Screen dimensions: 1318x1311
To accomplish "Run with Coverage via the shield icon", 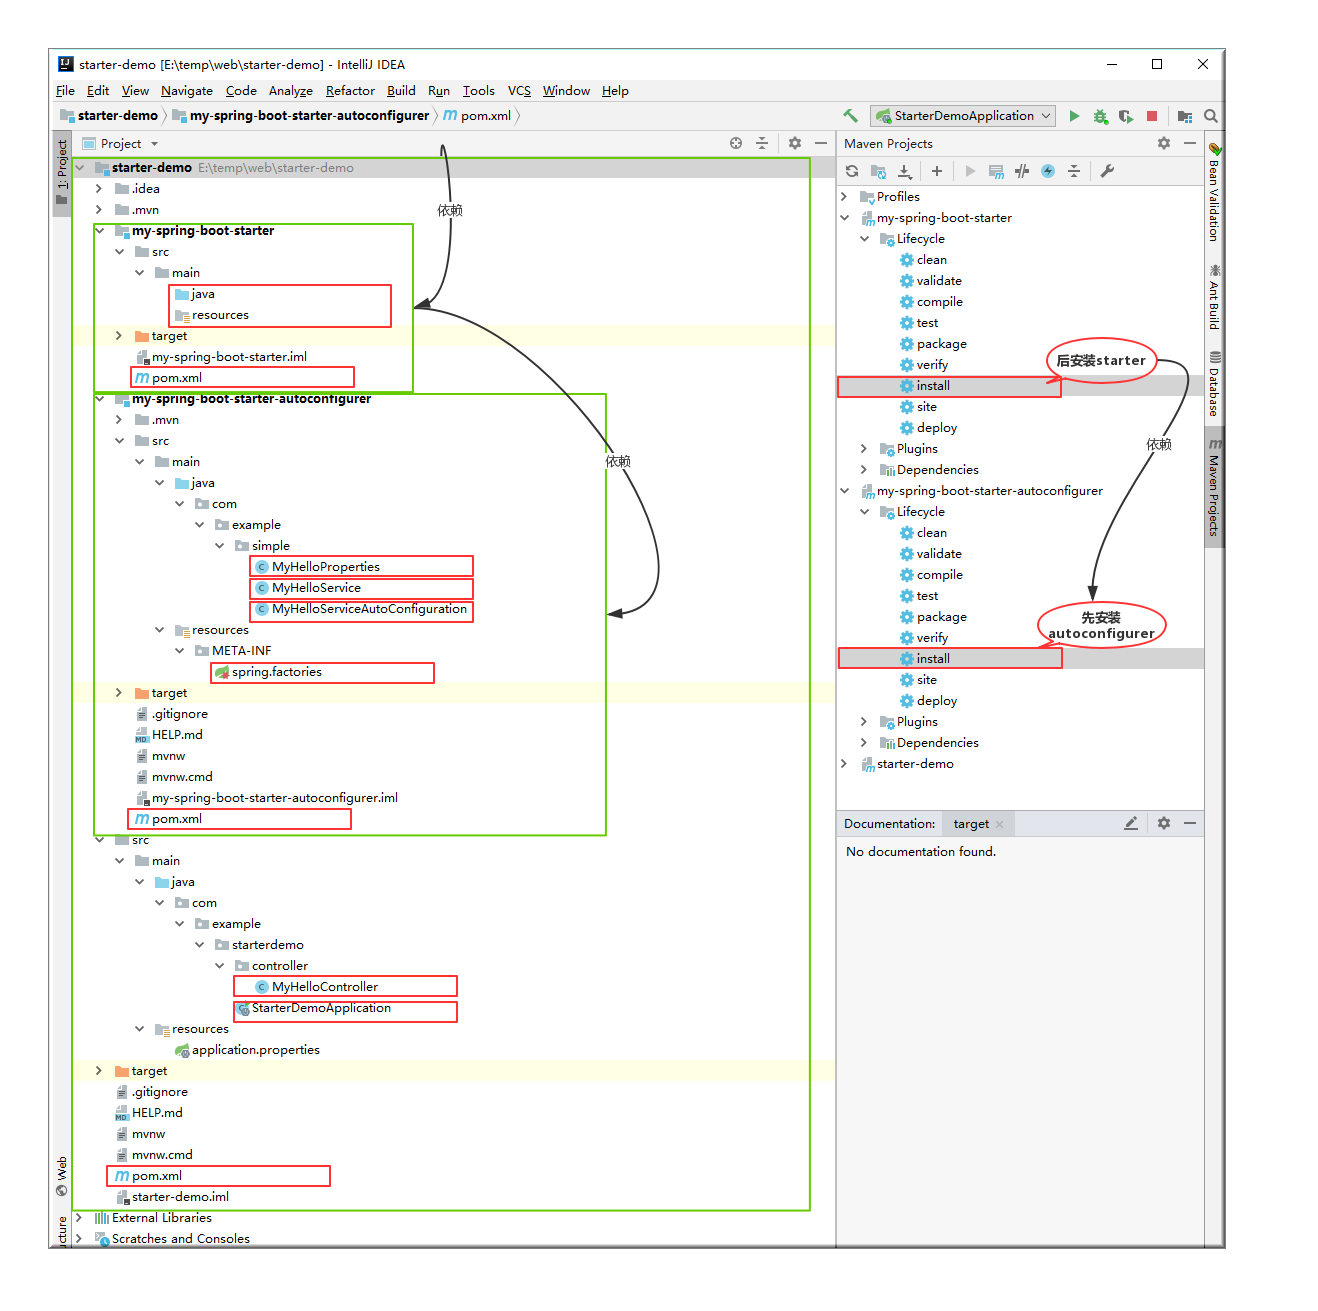I will (x=1126, y=116).
